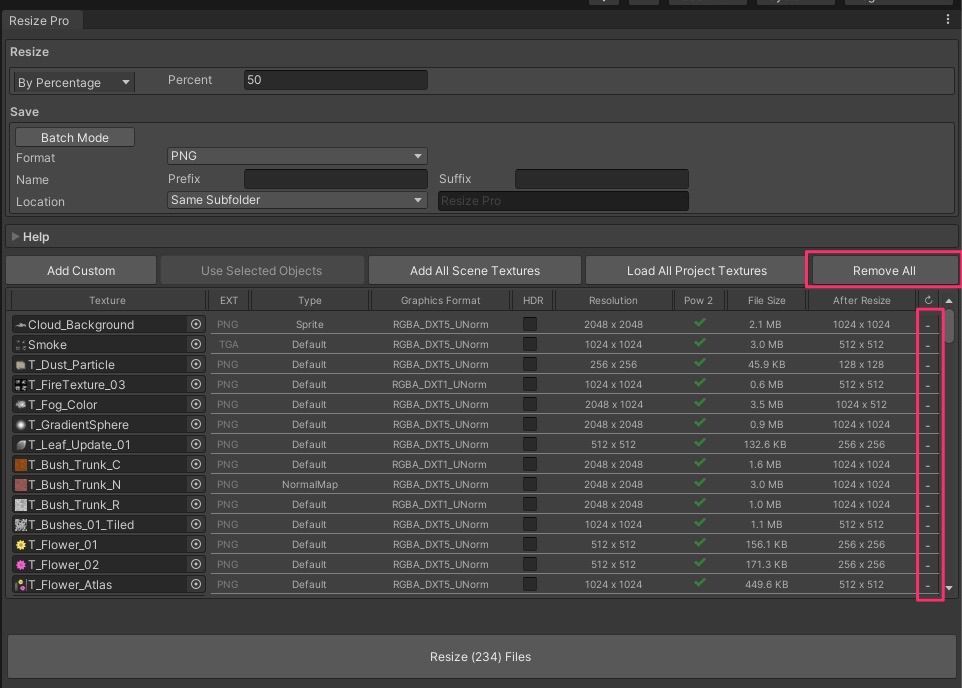Viewport: 962px width, 688px height.
Task: Toggle HDR checkbox for T_FireTexture_03
Action: [x=530, y=384]
